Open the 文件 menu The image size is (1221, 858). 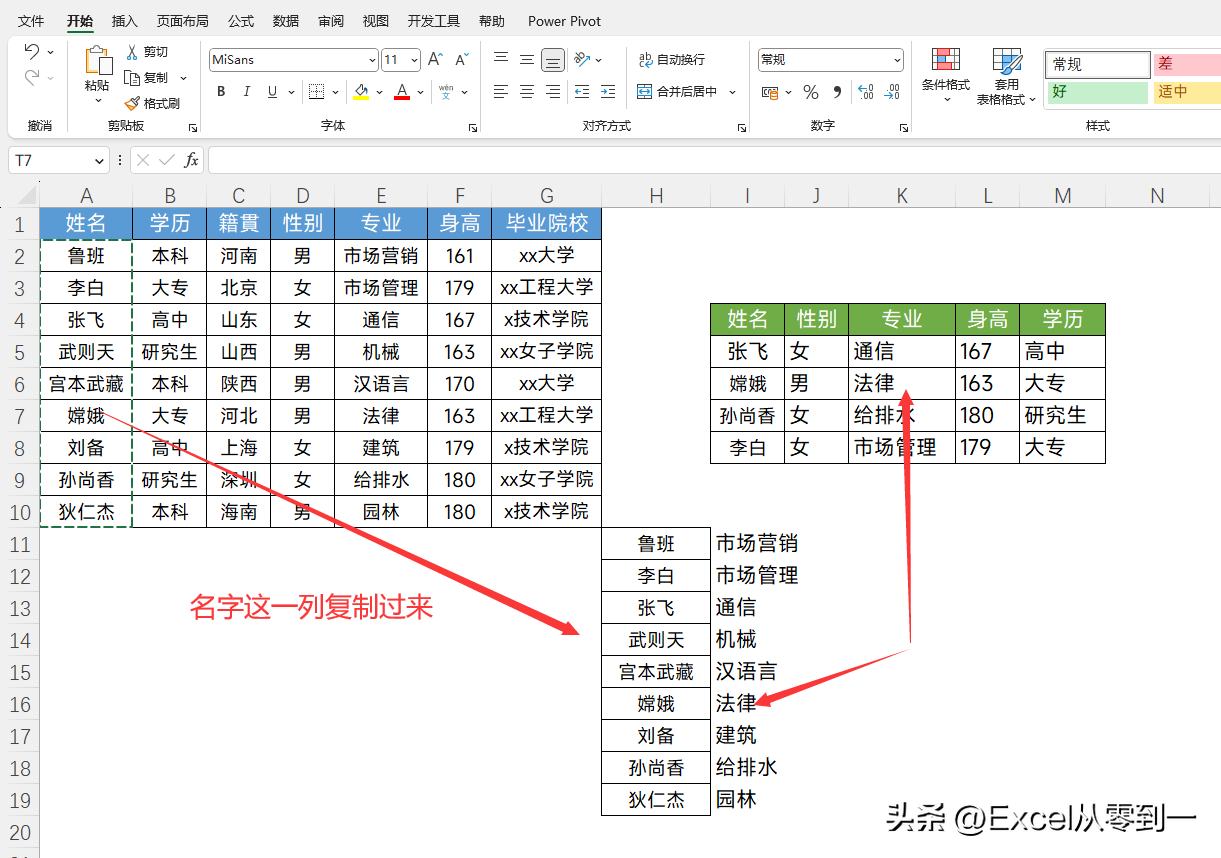point(31,21)
